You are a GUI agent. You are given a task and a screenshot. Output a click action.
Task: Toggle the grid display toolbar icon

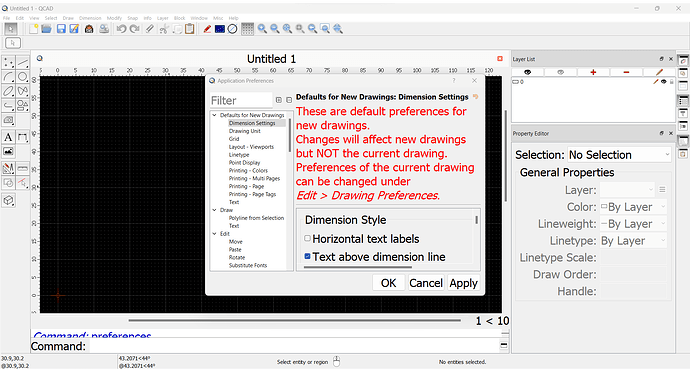click(248, 29)
